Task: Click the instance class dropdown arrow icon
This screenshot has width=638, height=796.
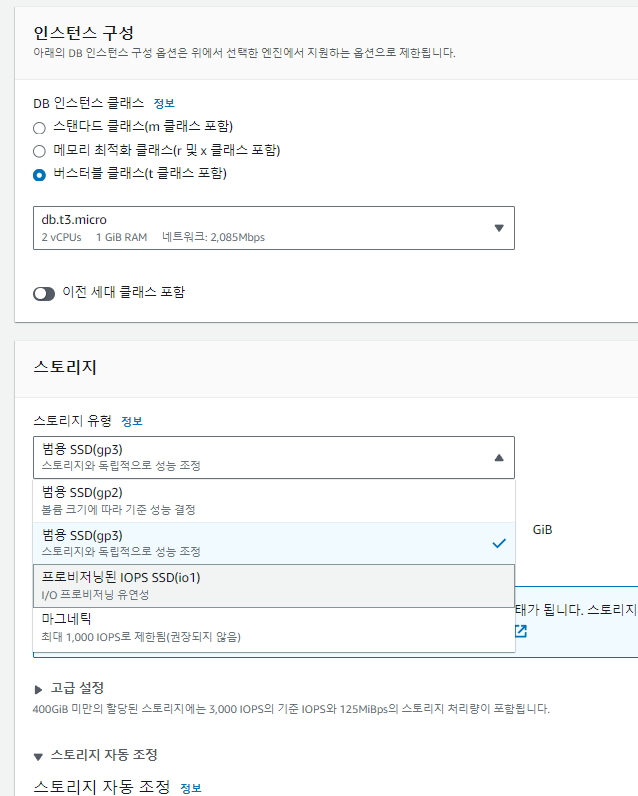Action: 499,228
